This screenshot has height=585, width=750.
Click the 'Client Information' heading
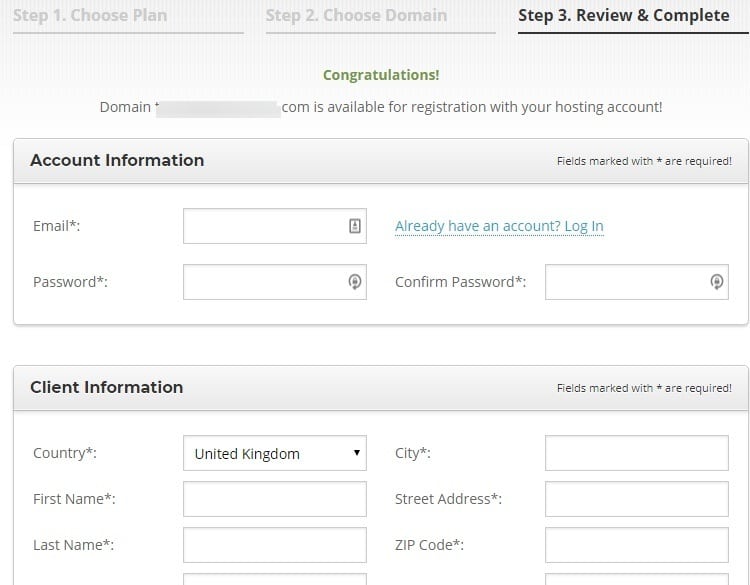click(x=107, y=387)
